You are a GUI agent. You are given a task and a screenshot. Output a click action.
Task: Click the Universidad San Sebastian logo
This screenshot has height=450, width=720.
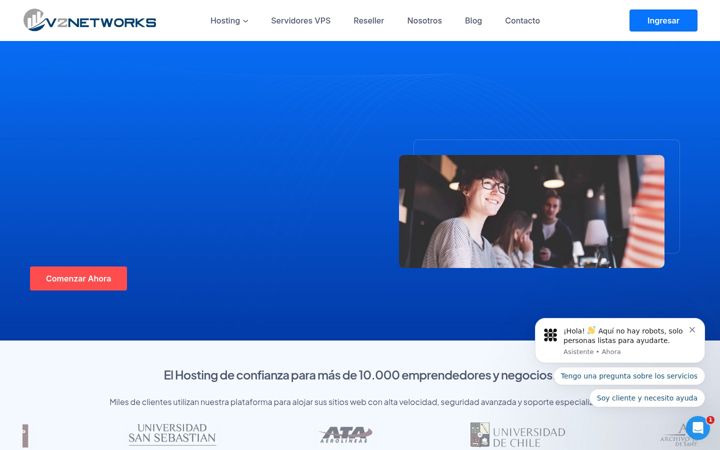coord(172,434)
